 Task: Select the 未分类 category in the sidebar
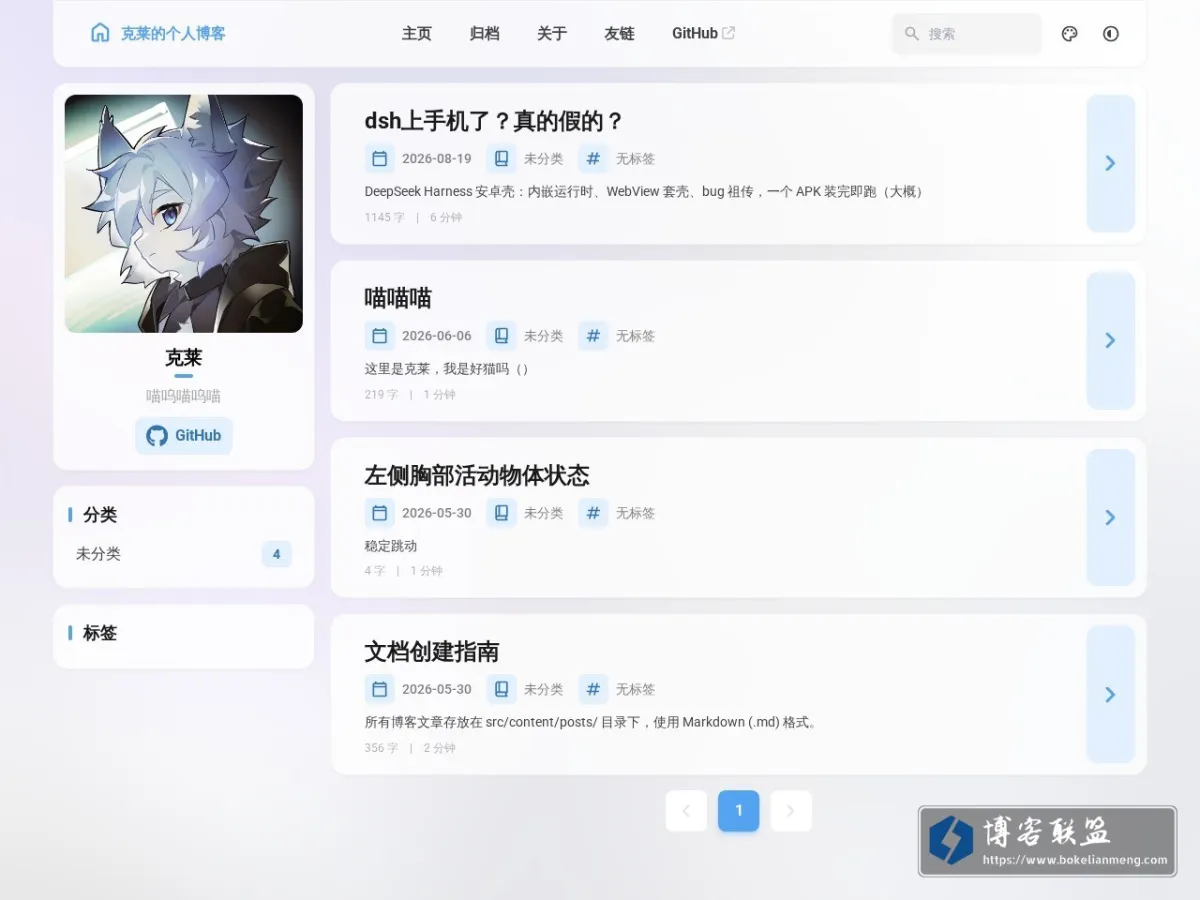pyautogui.click(x=184, y=554)
